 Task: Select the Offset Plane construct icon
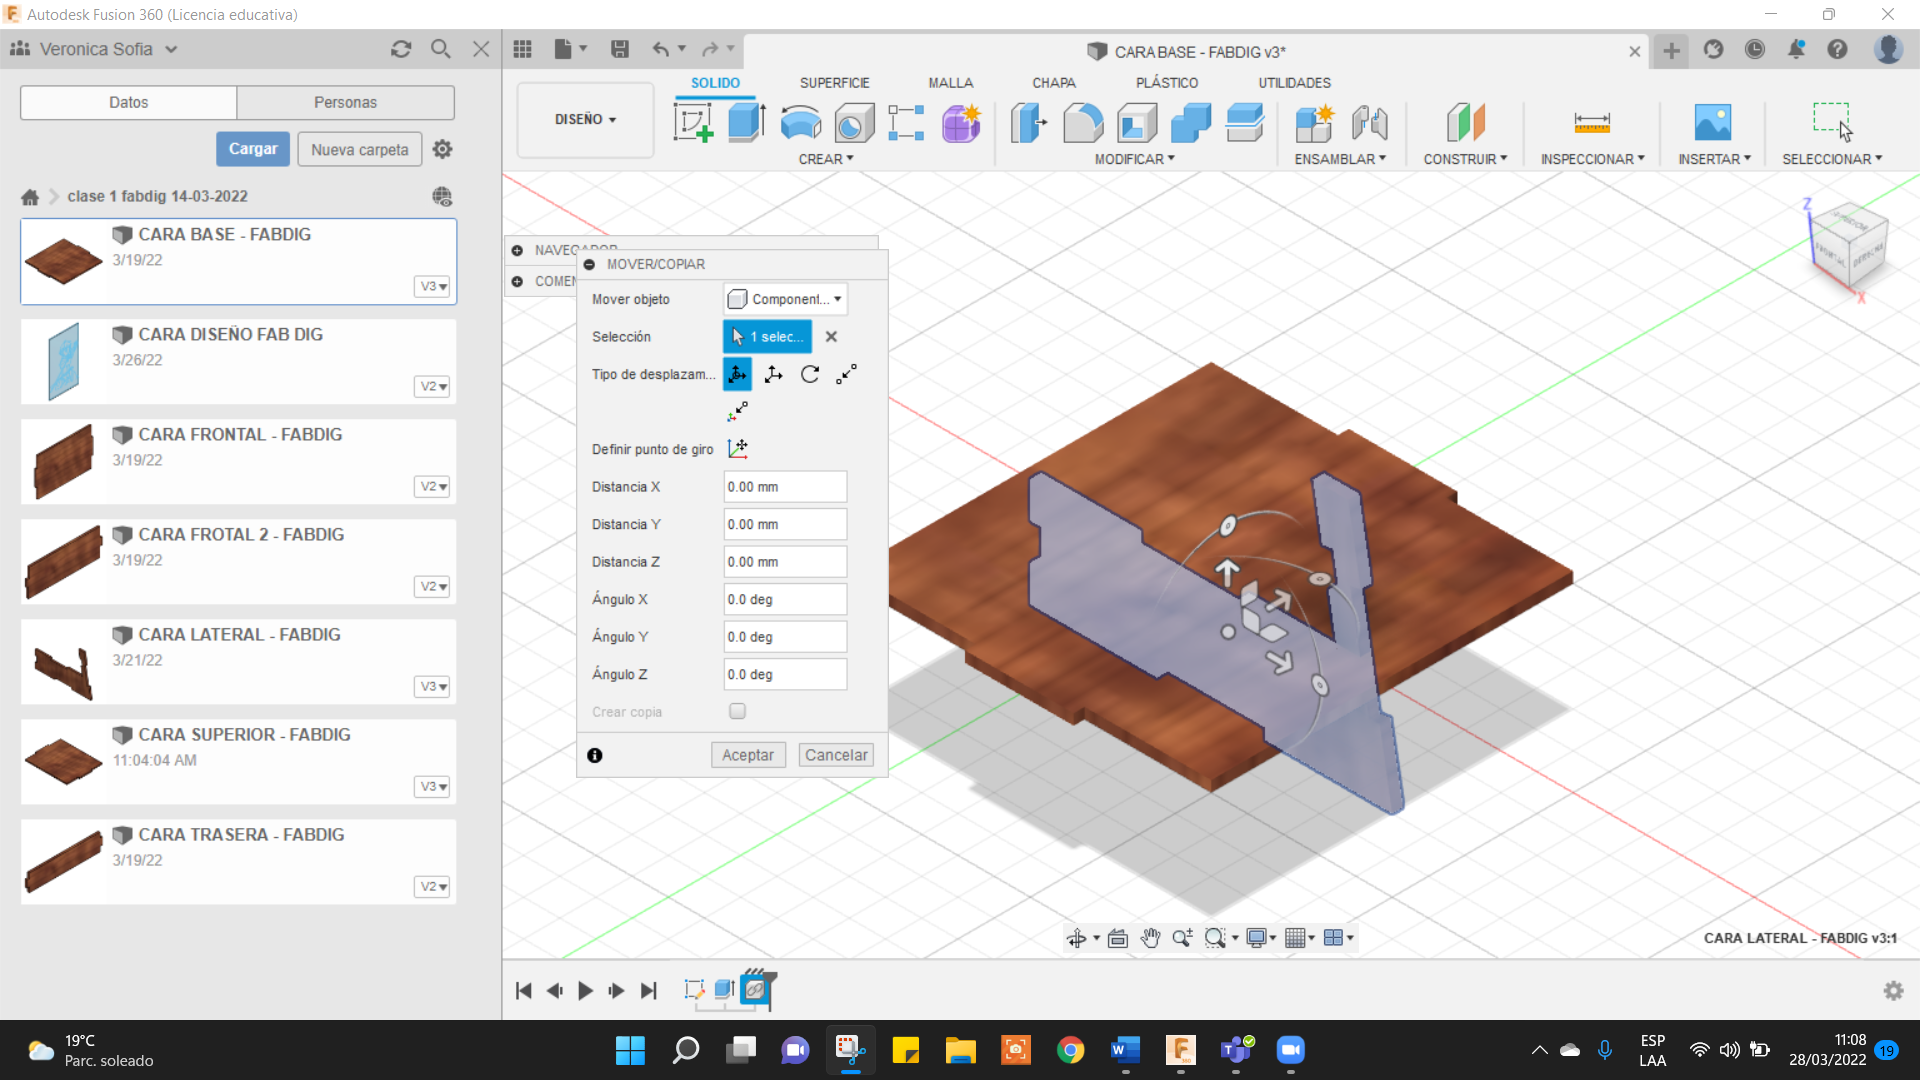pos(1465,123)
